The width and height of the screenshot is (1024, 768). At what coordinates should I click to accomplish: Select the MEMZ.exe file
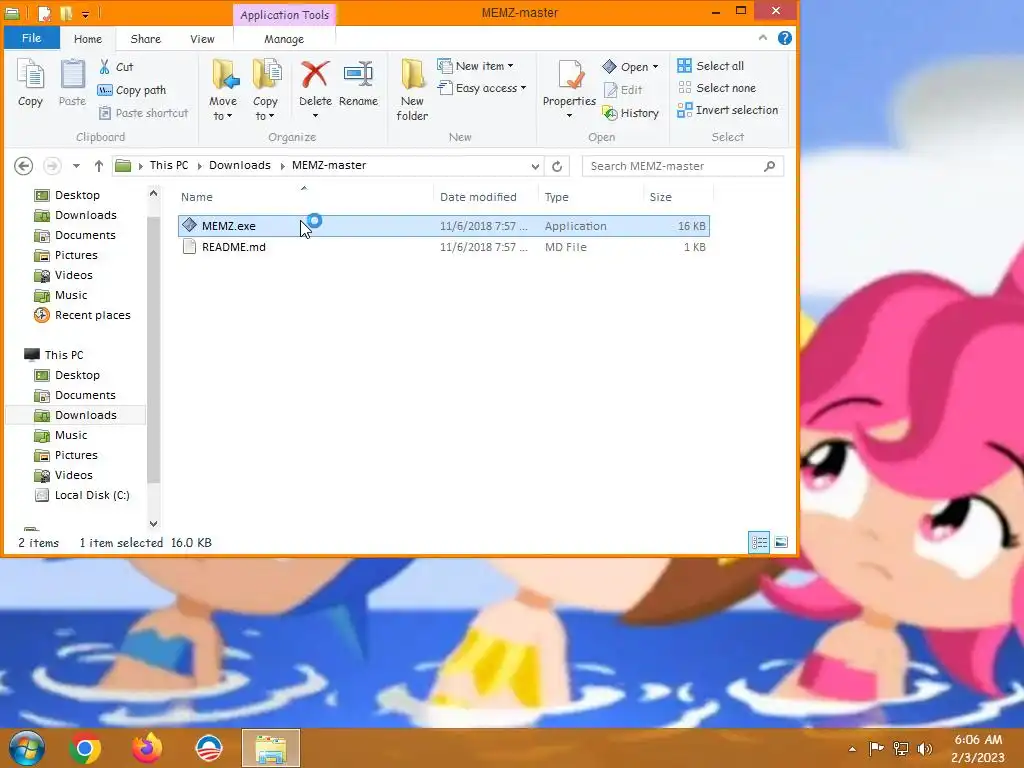(443, 226)
